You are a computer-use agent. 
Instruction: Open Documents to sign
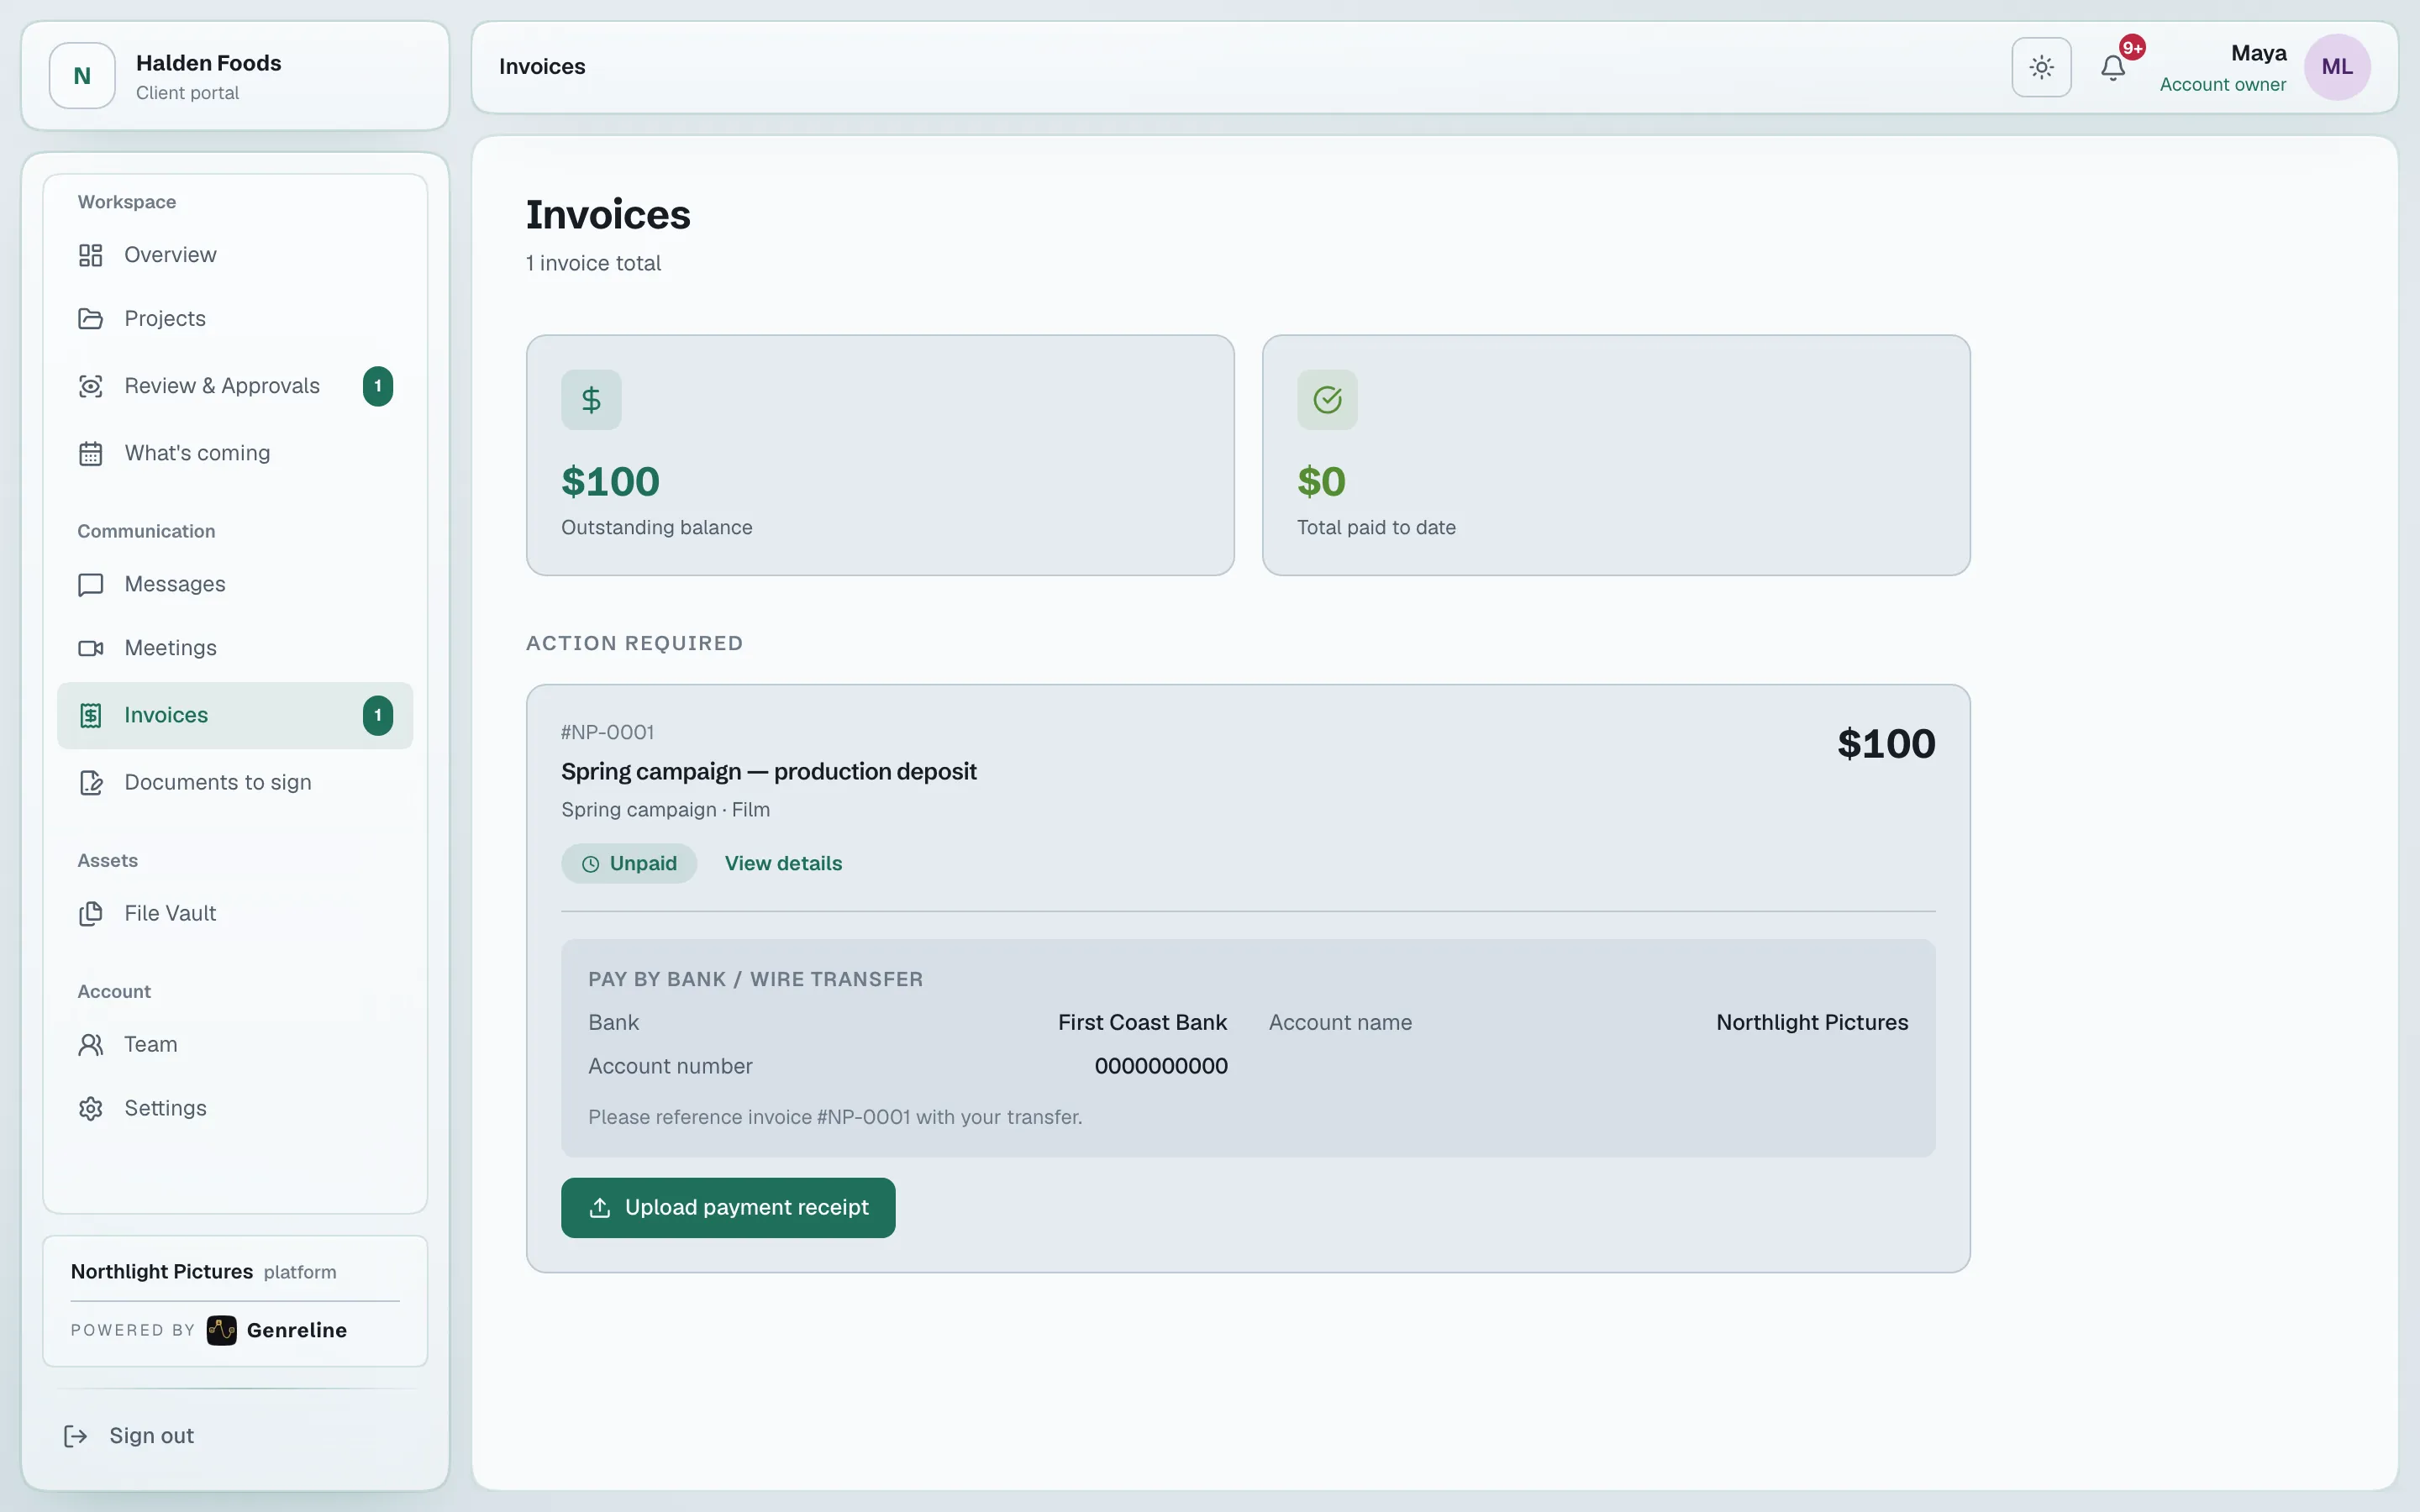click(x=235, y=782)
